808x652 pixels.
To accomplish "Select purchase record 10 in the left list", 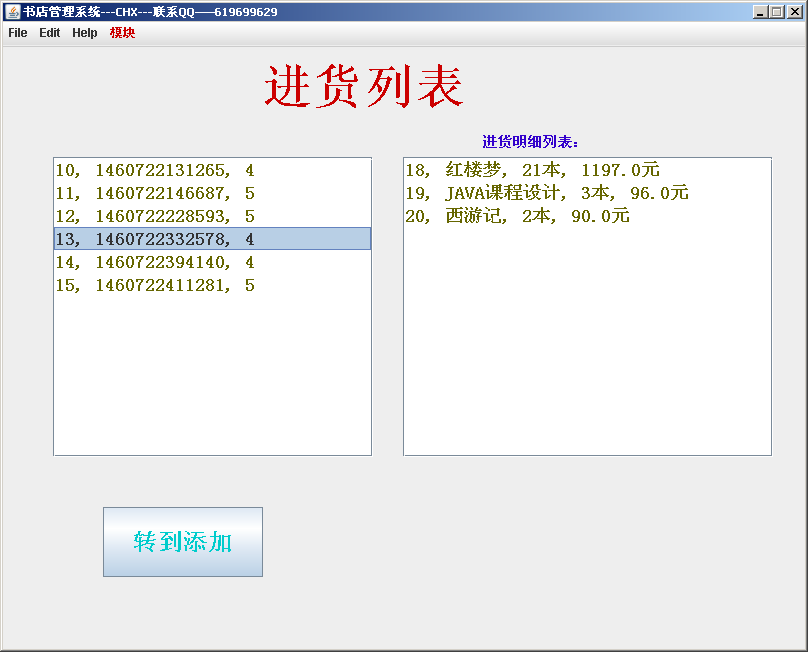I will pyautogui.click(x=155, y=170).
